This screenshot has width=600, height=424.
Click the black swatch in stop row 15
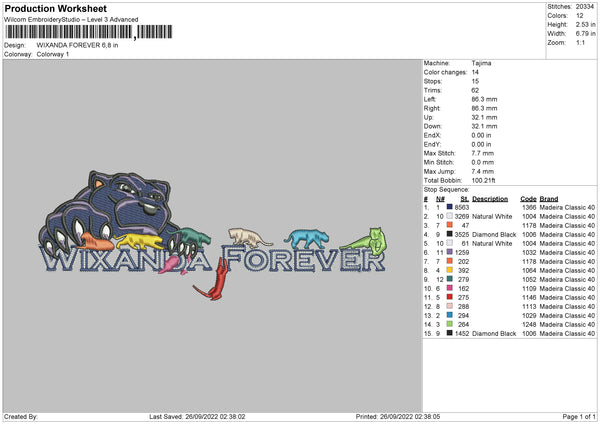click(x=449, y=333)
